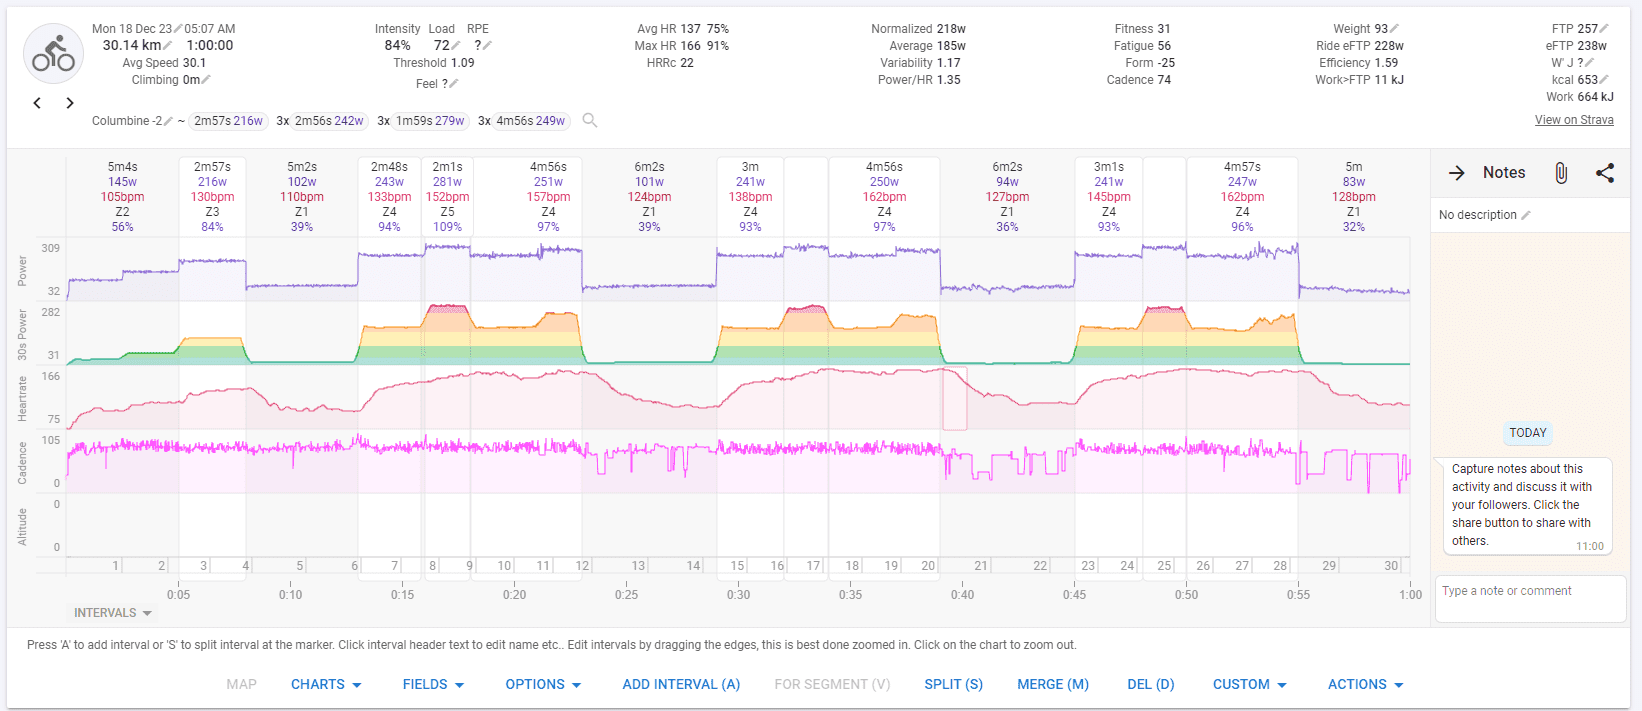This screenshot has width=1642, height=711.
Task: Go to the previous activity arrow
Action: click(x=37, y=103)
